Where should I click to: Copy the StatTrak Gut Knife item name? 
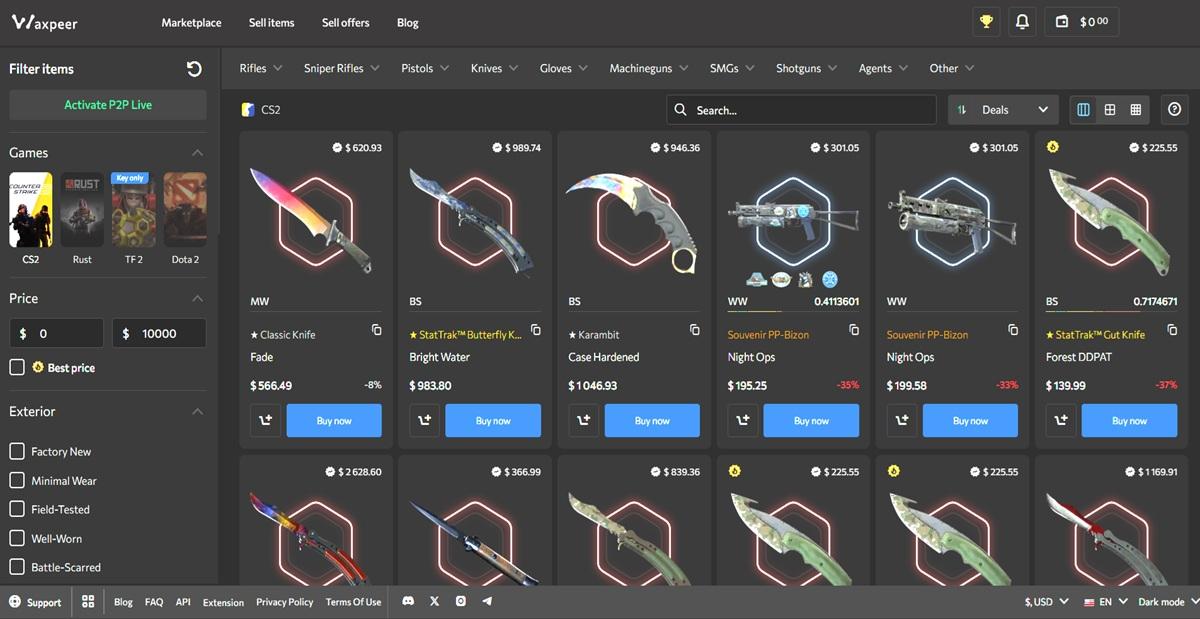click(1172, 330)
